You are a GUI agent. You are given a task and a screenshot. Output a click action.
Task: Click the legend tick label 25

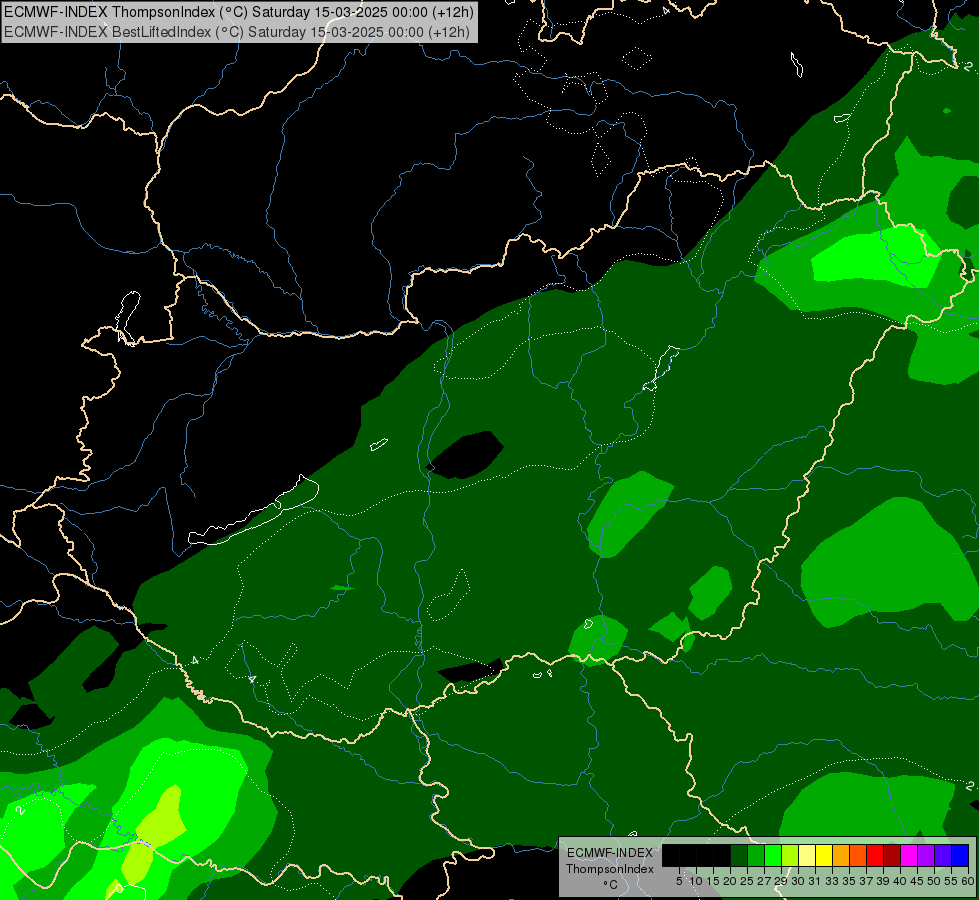tap(747, 881)
